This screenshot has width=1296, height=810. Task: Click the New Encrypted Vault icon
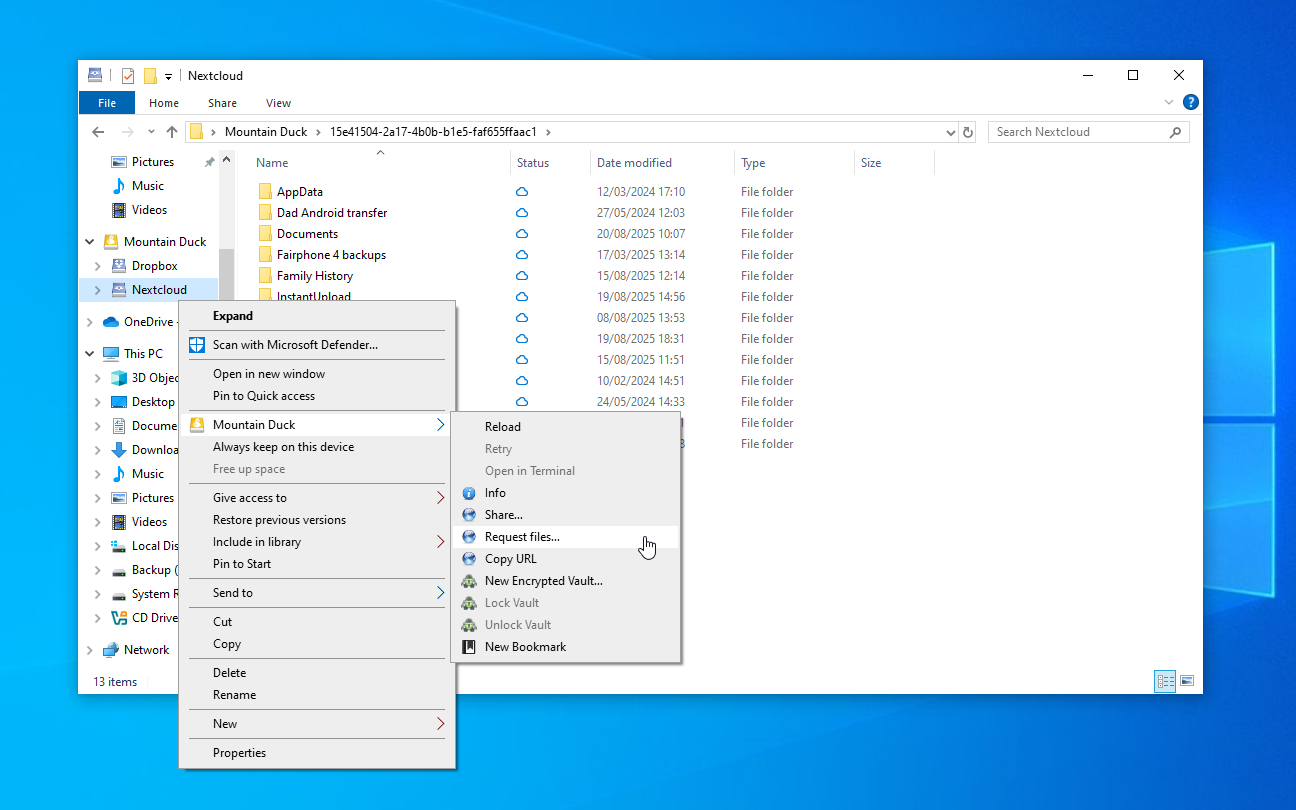(x=468, y=581)
